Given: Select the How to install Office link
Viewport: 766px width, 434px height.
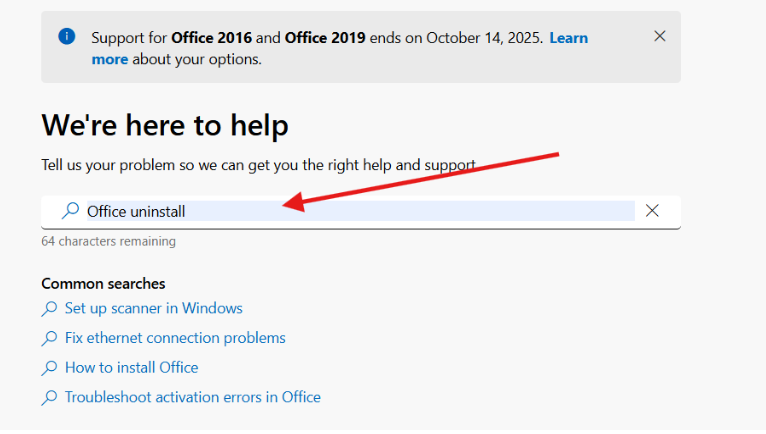Looking at the screenshot, I should click(x=131, y=368).
